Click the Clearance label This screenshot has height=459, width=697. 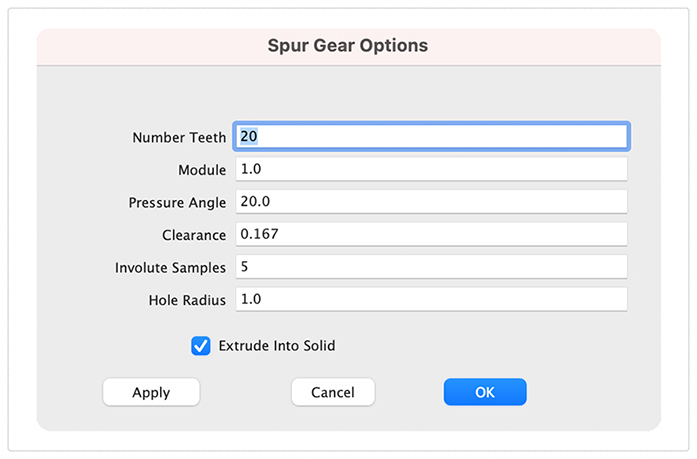[194, 235]
